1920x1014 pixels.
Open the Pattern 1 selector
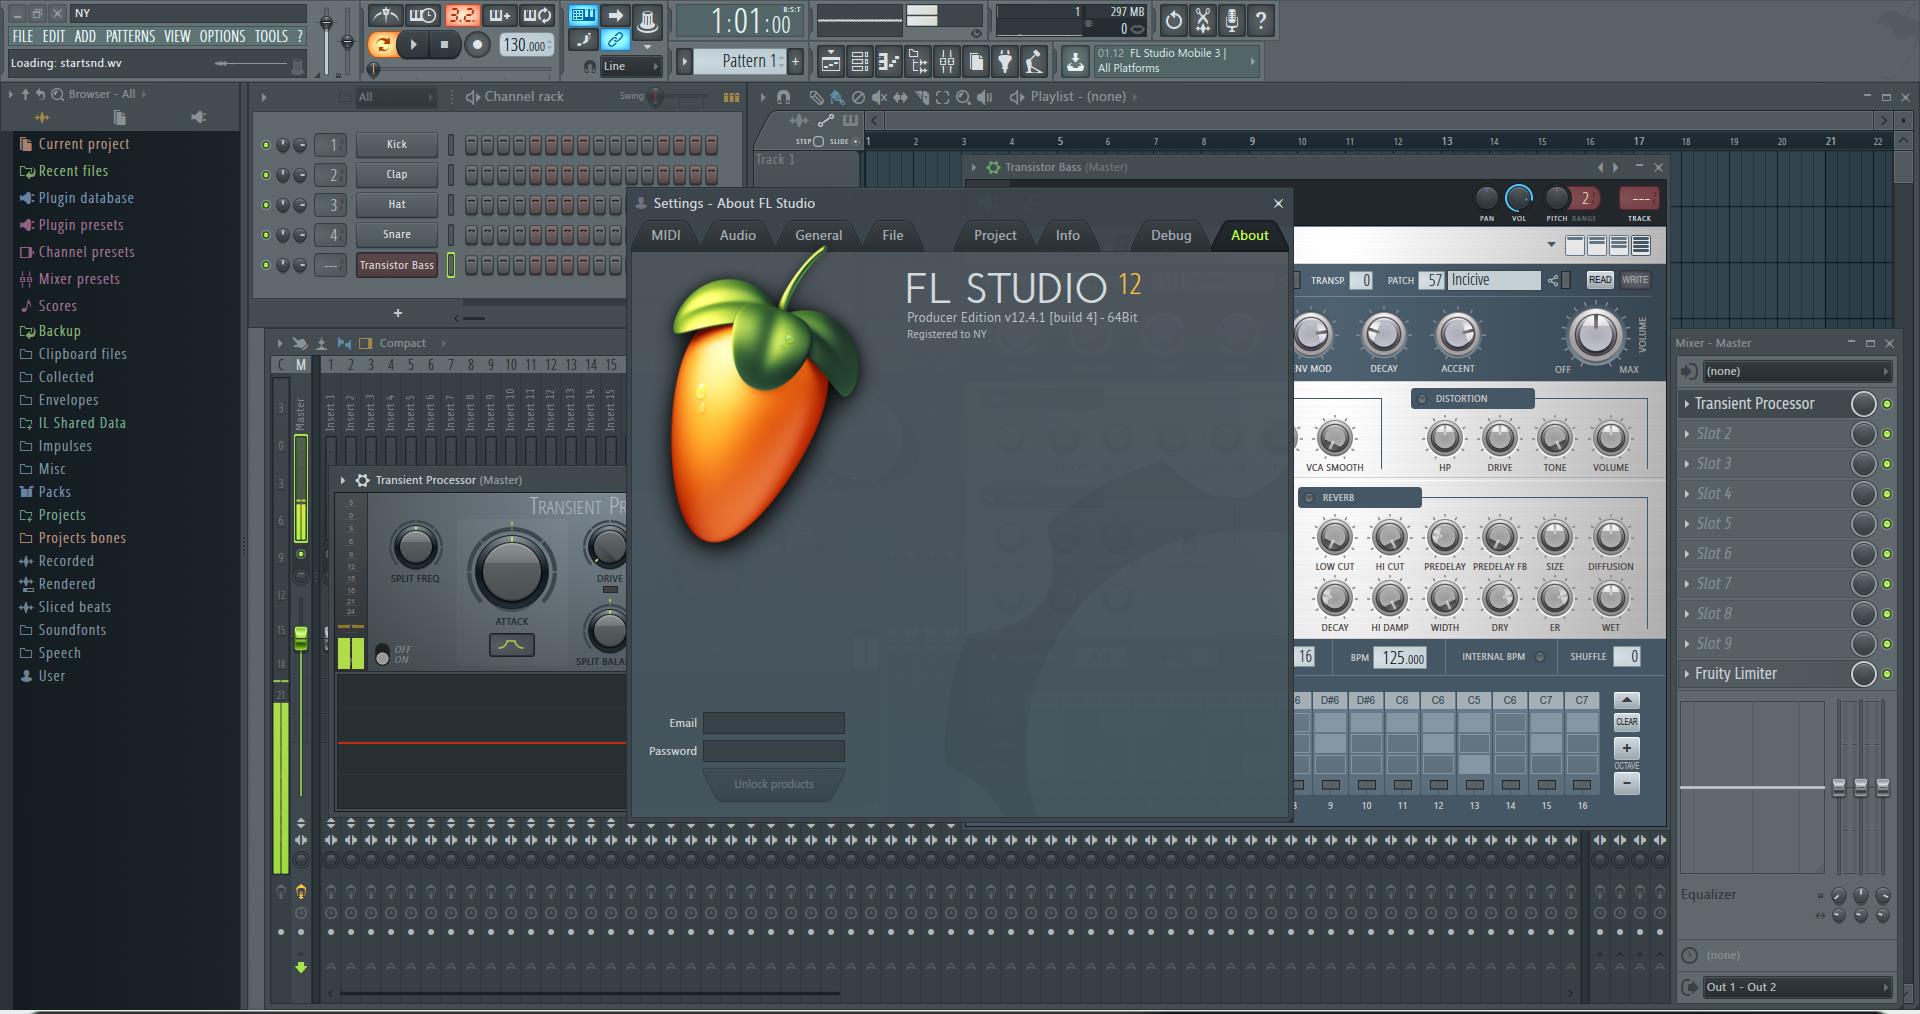pyautogui.click(x=742, y=61)
